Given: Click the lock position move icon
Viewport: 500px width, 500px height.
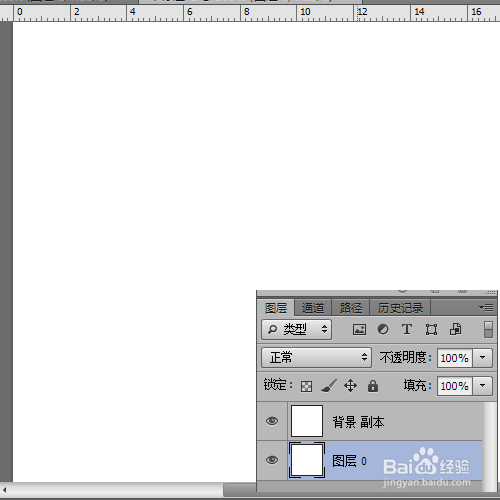Looking at the screenshot, I should [350, 386].
